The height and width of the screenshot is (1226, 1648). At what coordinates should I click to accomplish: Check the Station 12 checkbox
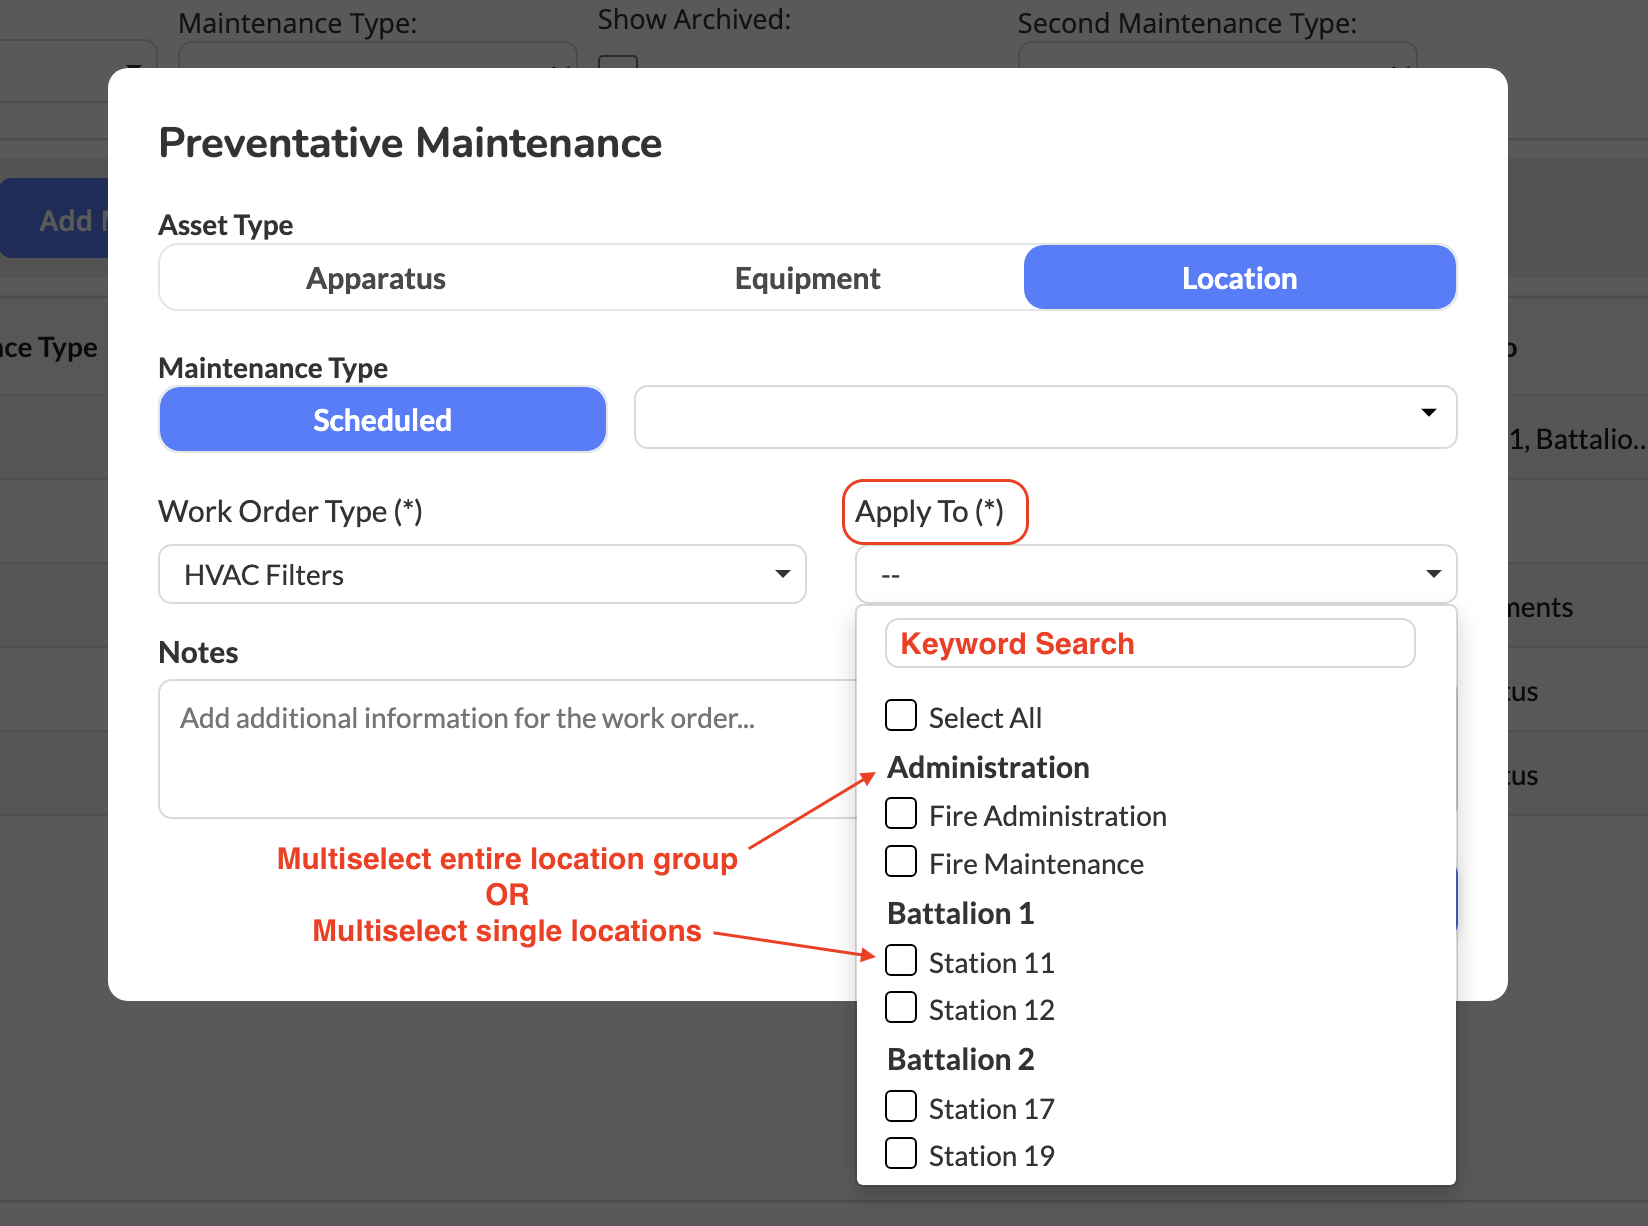point(901,1008)
